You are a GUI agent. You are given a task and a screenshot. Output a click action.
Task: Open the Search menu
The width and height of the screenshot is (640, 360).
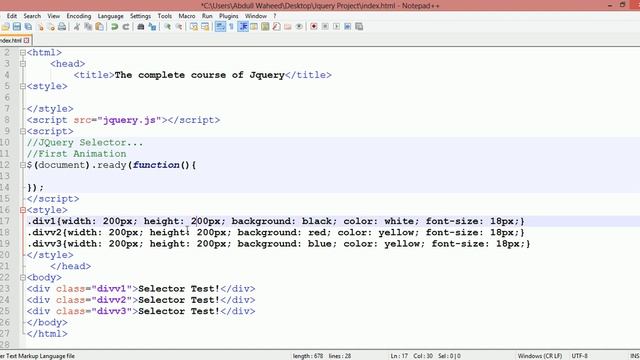coord(32,16)
